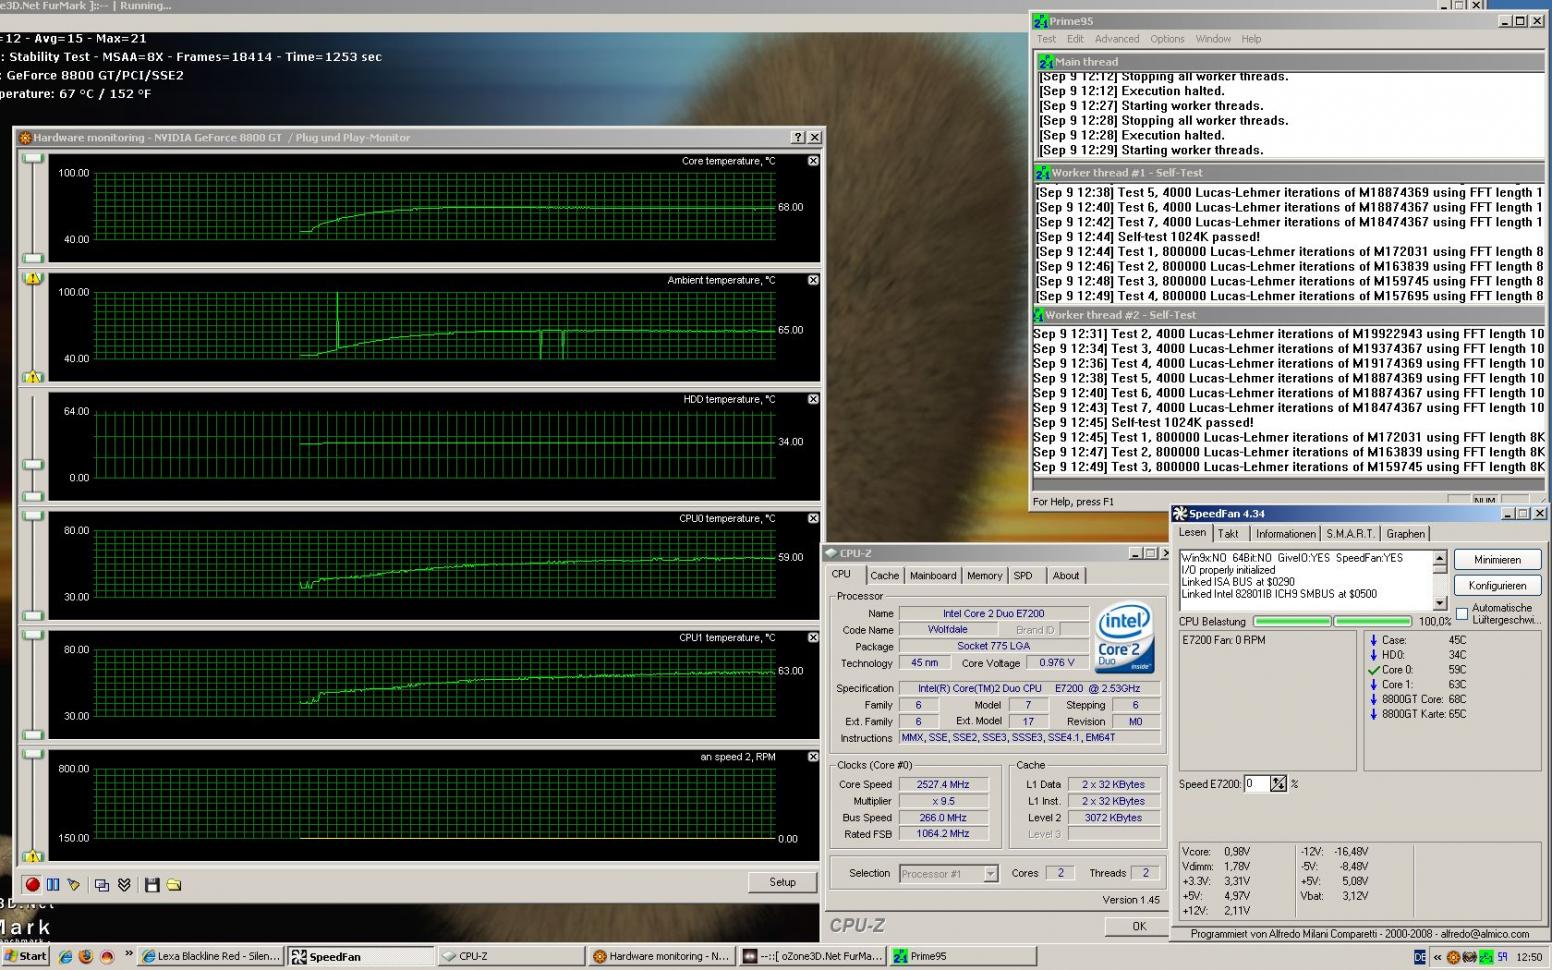Image resolution: width=1552 pixels, height=970 pixels.
Task: Click Setup button in Hardware monitoring
Action: 782,882
